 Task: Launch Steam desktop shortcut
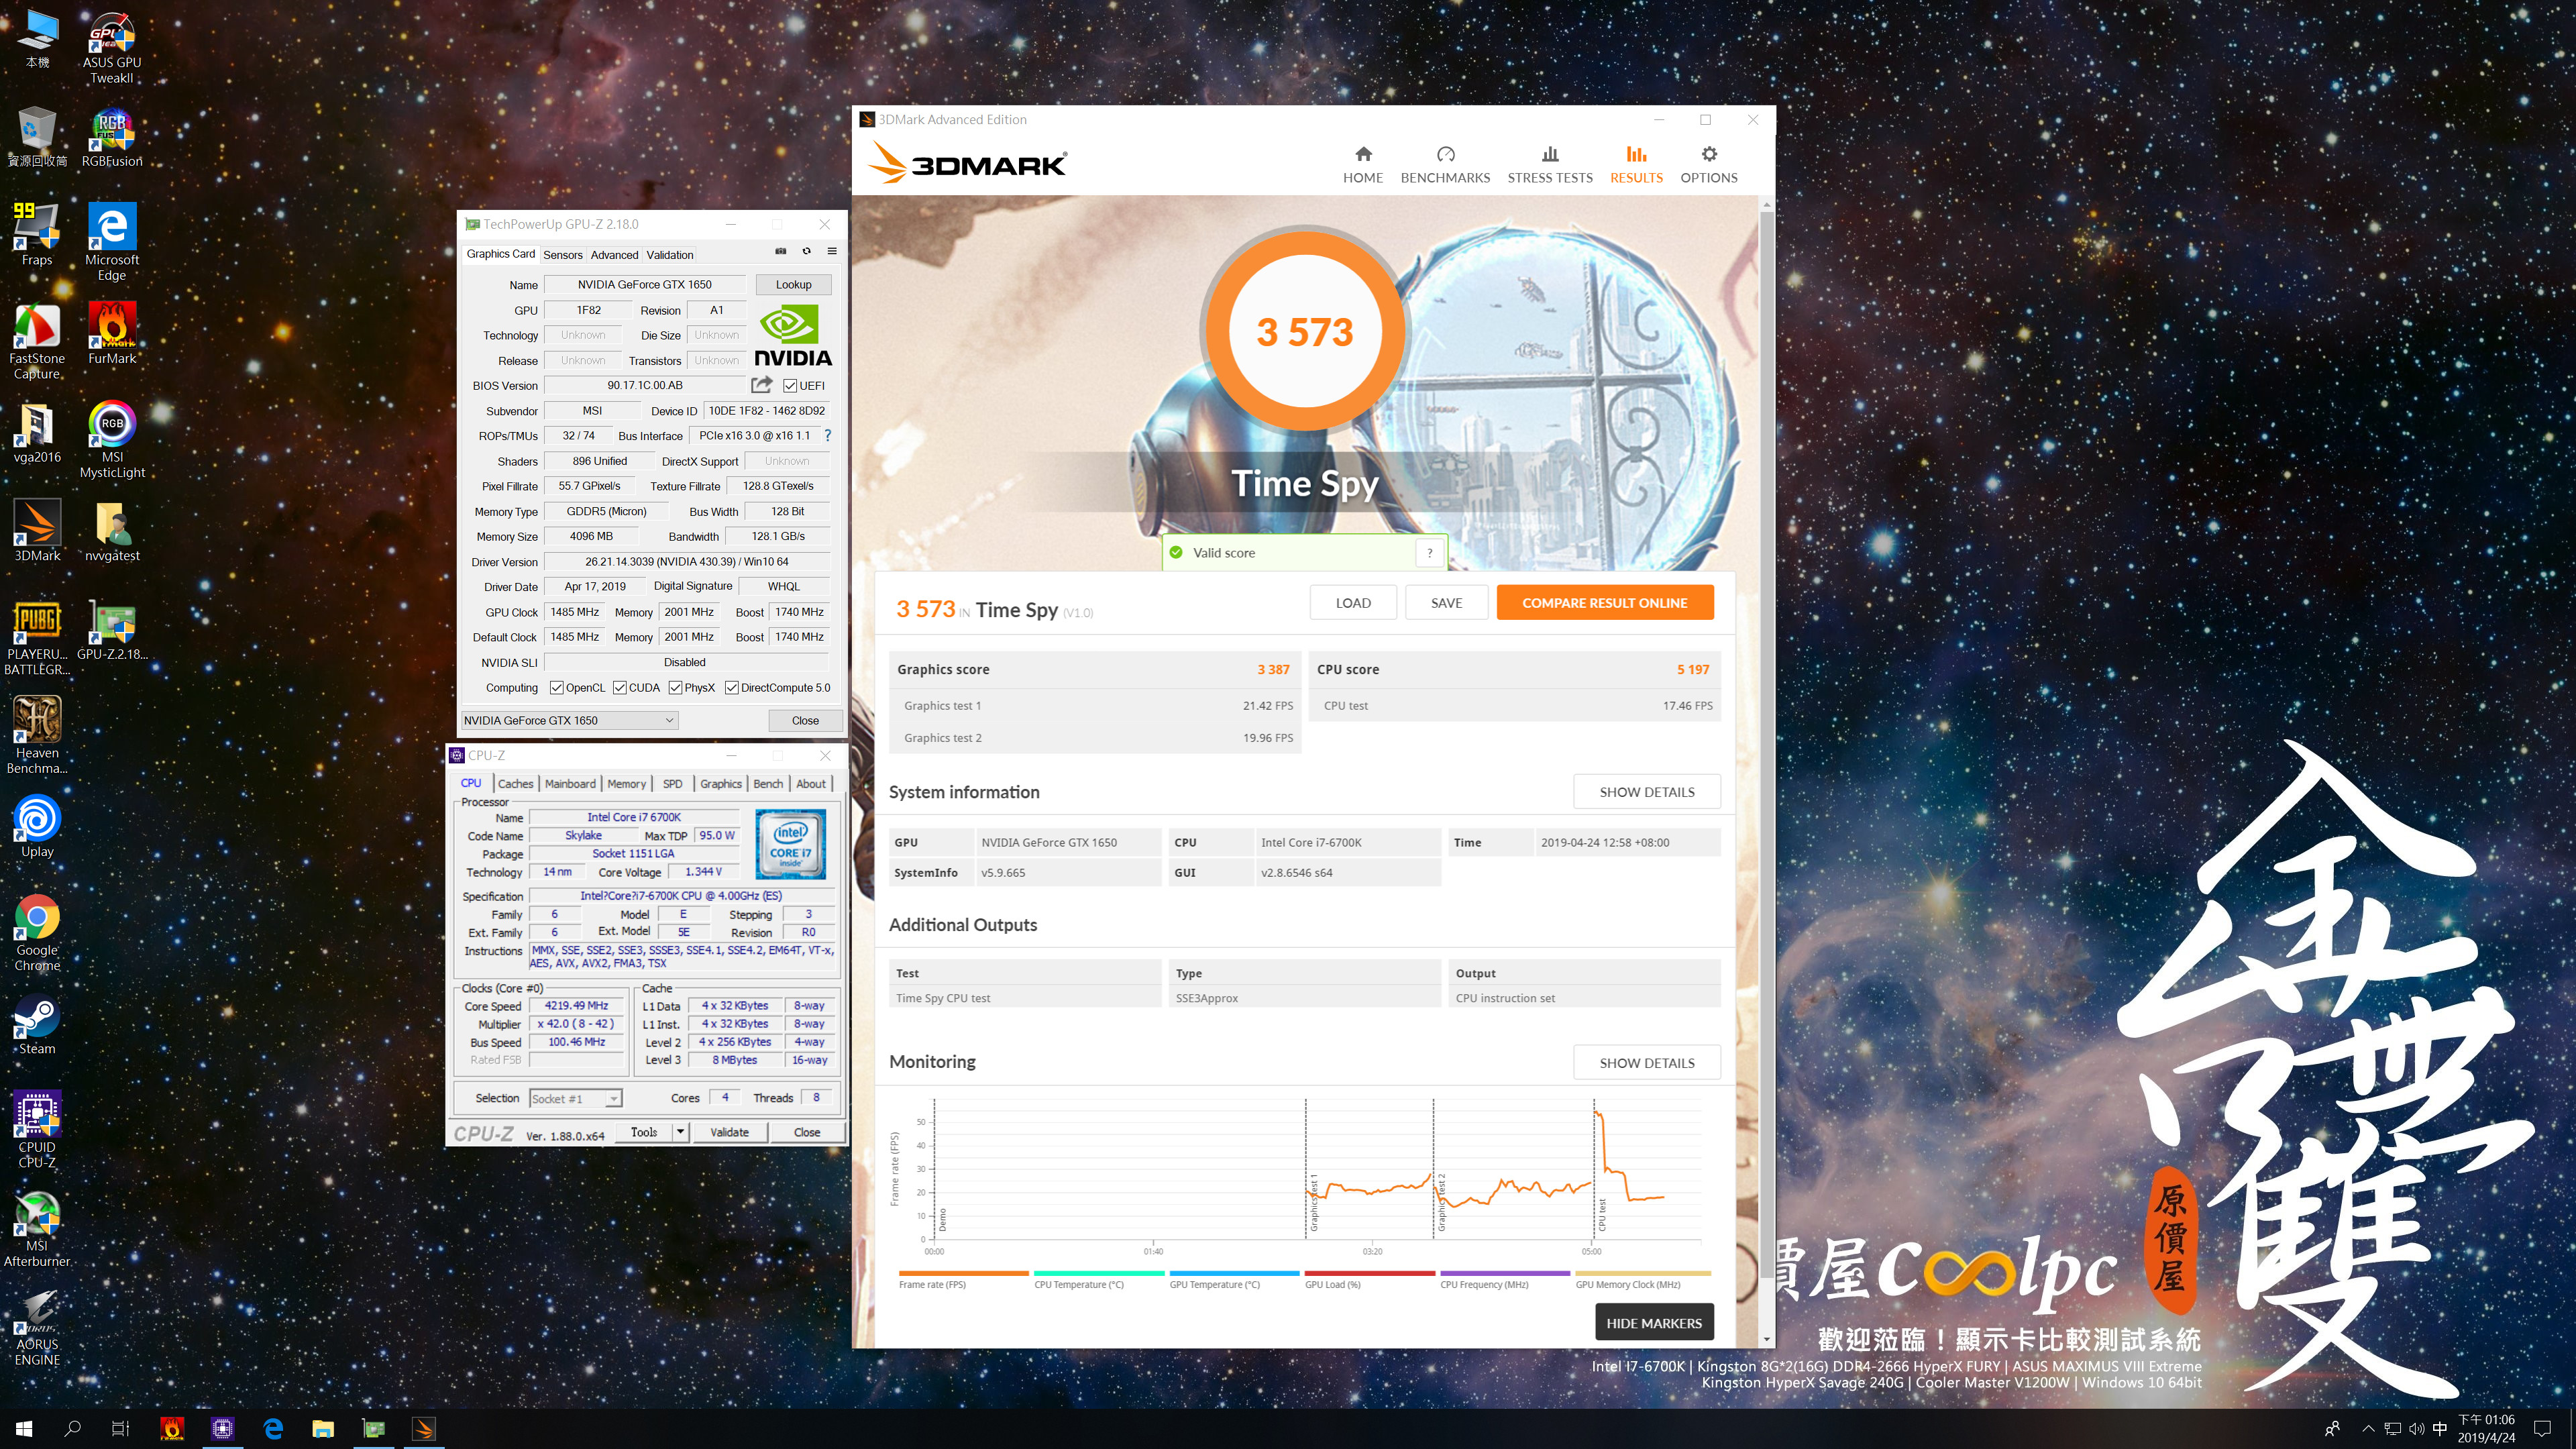[x=37, y=1025]
